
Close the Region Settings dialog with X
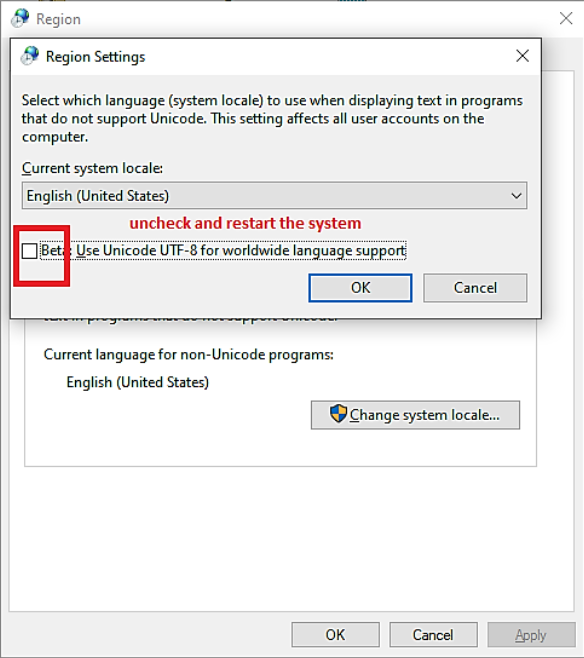(522, 56)
